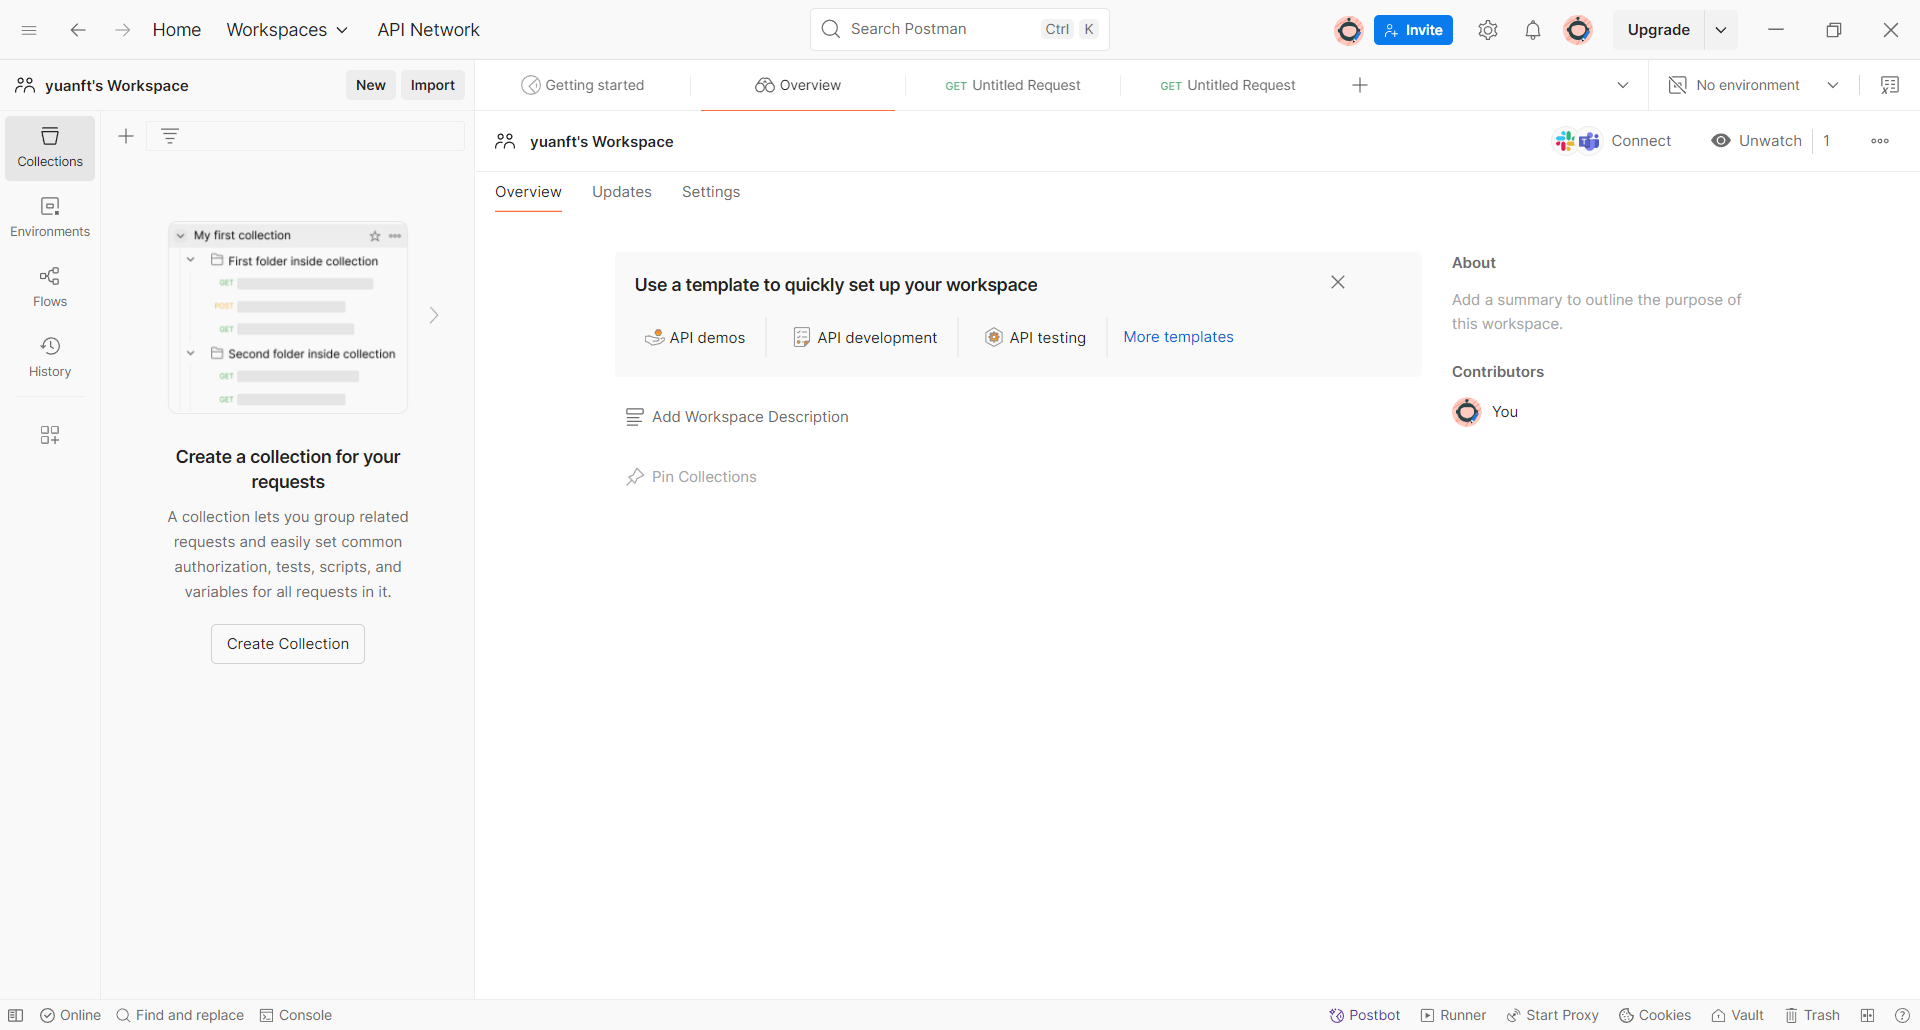Toggle two-pane layout icon in status bar

pos(1867,1015)
